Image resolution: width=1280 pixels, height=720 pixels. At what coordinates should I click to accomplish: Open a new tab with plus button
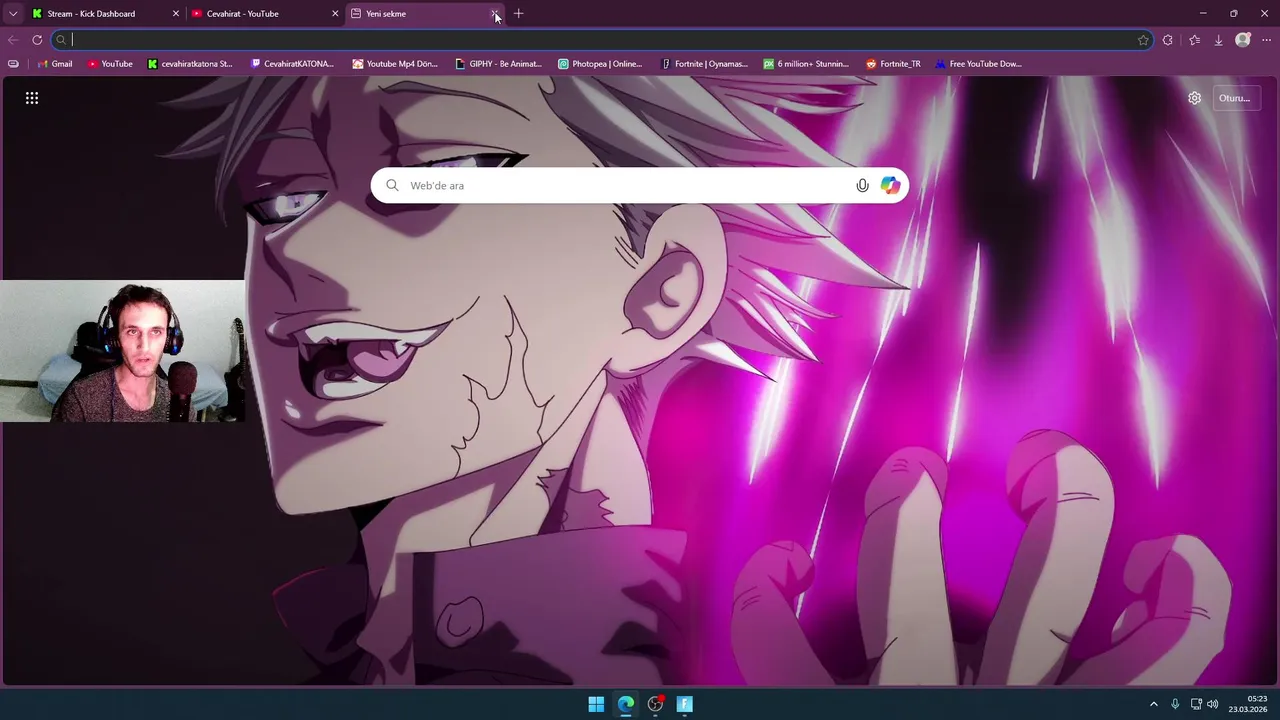tap(518, 14)
